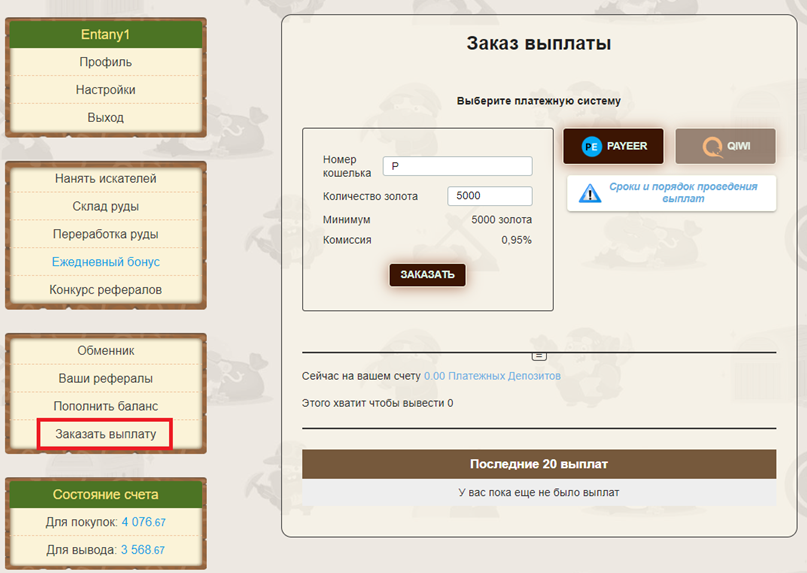Open Склад руды page
This screenshot has width=807, height=573.
106,206
